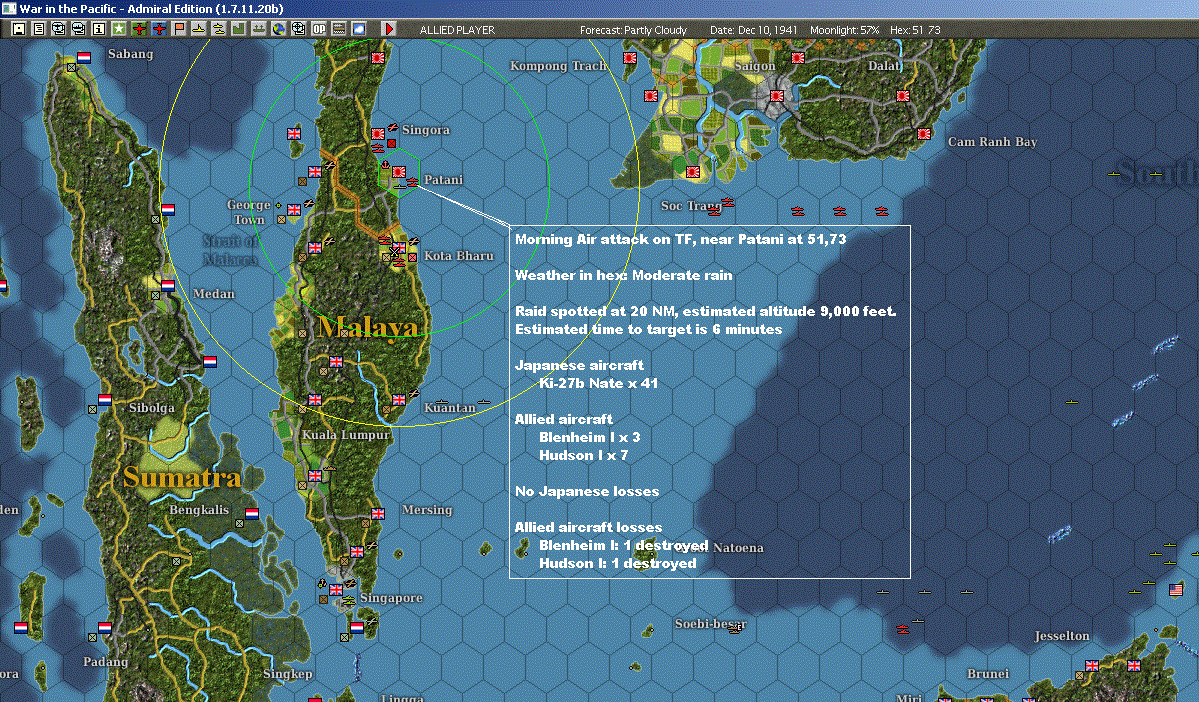Screen dimensions: 1199x702
Task: Select the Dutch flag at Bengkalis
Action: point(252,514)
